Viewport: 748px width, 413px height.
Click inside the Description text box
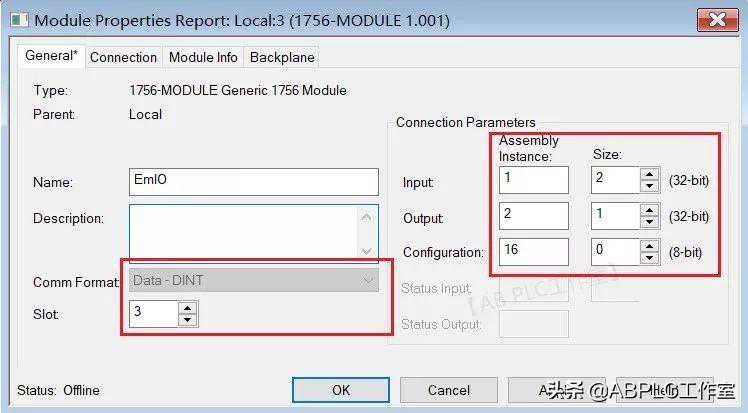click(x=243, y=232)
